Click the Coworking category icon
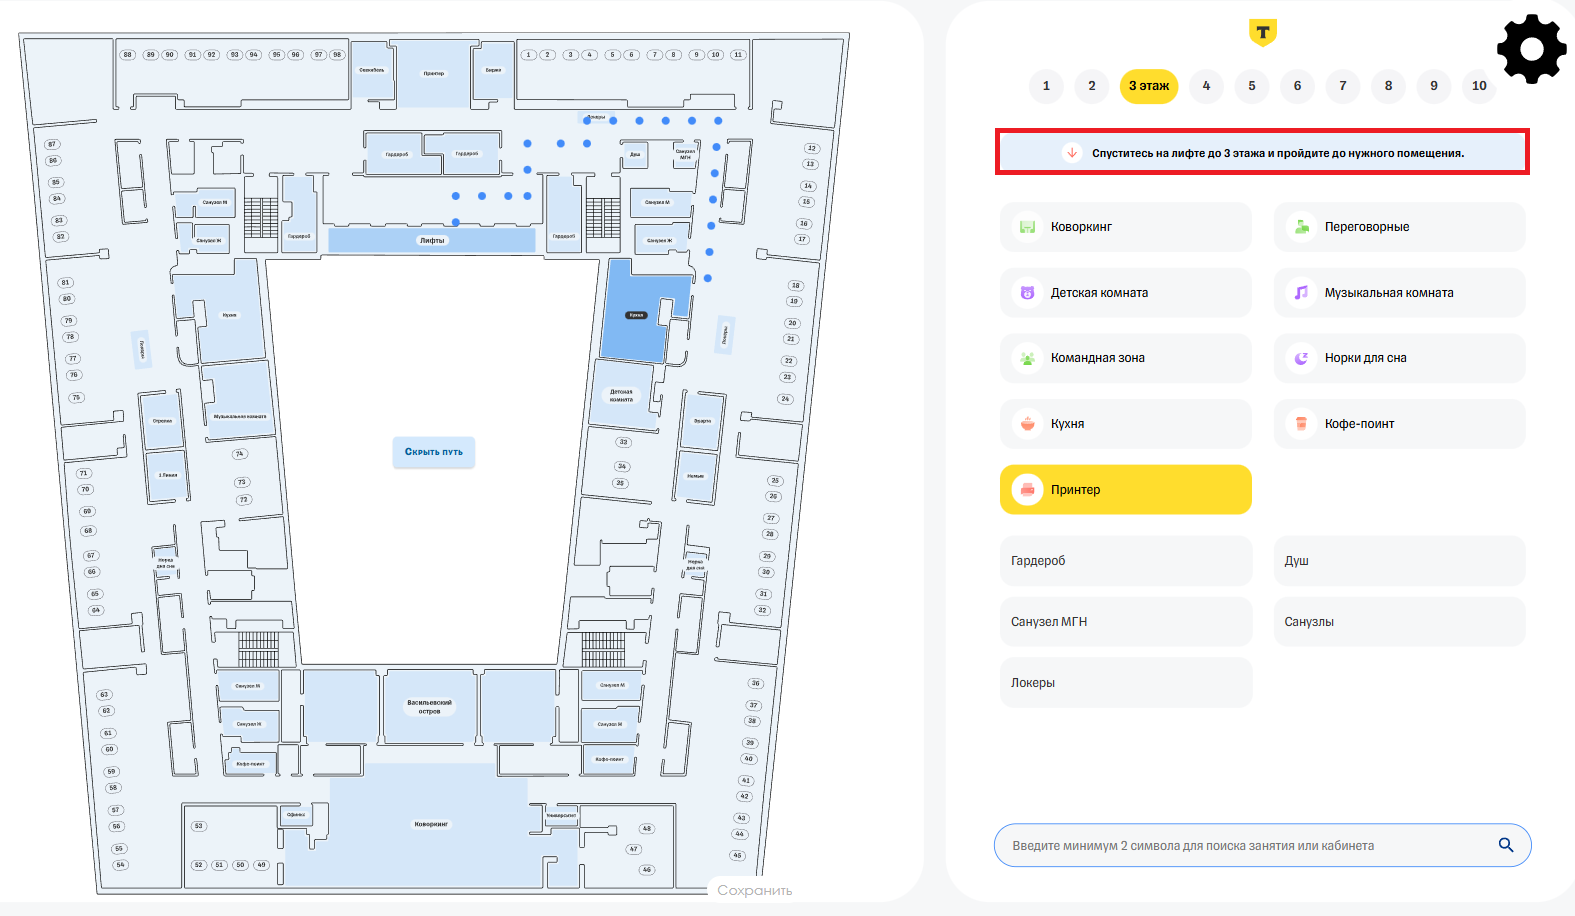 1027,227
